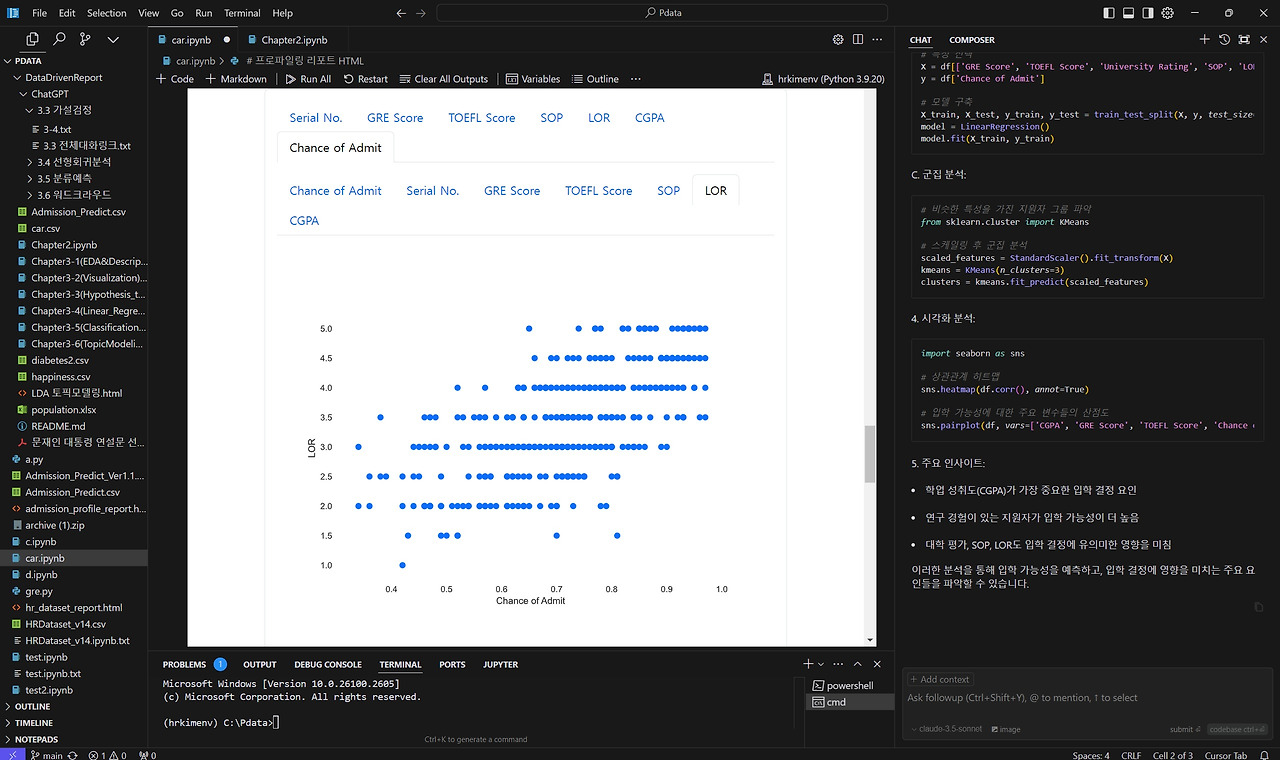This screenshot has height=760, width=1280.
Task: Switch to the Chapter2.ipynb editor tab
Action: (294, 40)
